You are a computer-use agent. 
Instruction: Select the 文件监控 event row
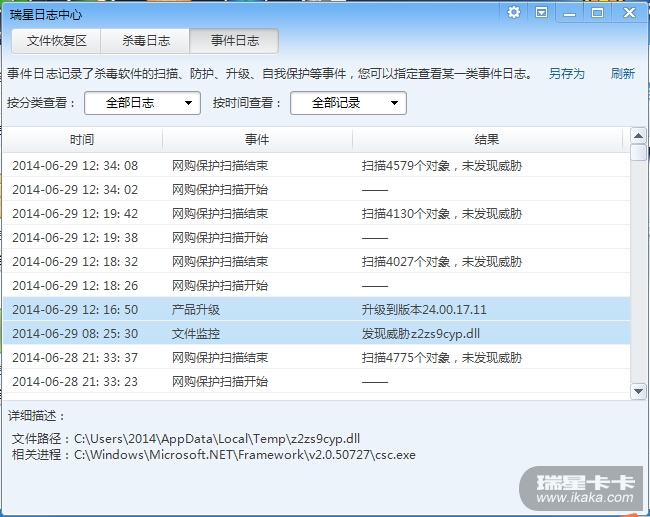pos(317,333)
